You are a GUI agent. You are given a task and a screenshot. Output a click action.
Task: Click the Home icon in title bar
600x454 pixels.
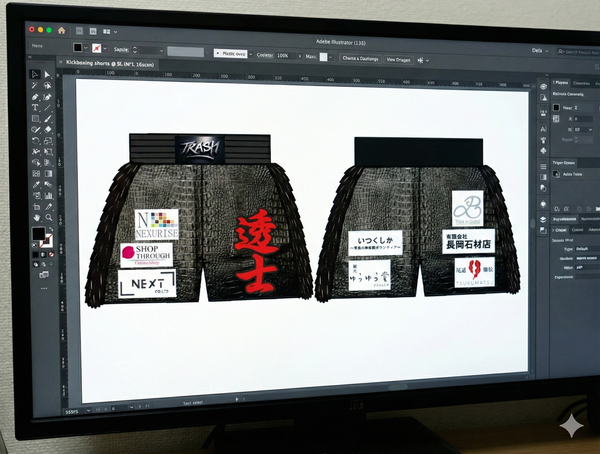(62, 31)
